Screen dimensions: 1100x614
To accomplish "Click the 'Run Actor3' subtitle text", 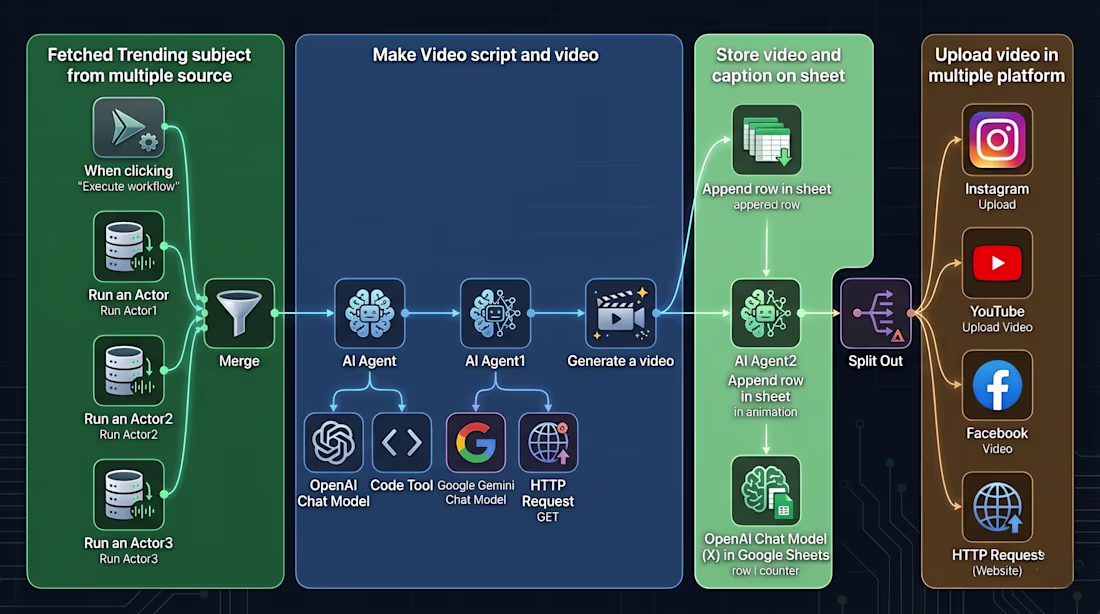I will click(x=128, y=559).
